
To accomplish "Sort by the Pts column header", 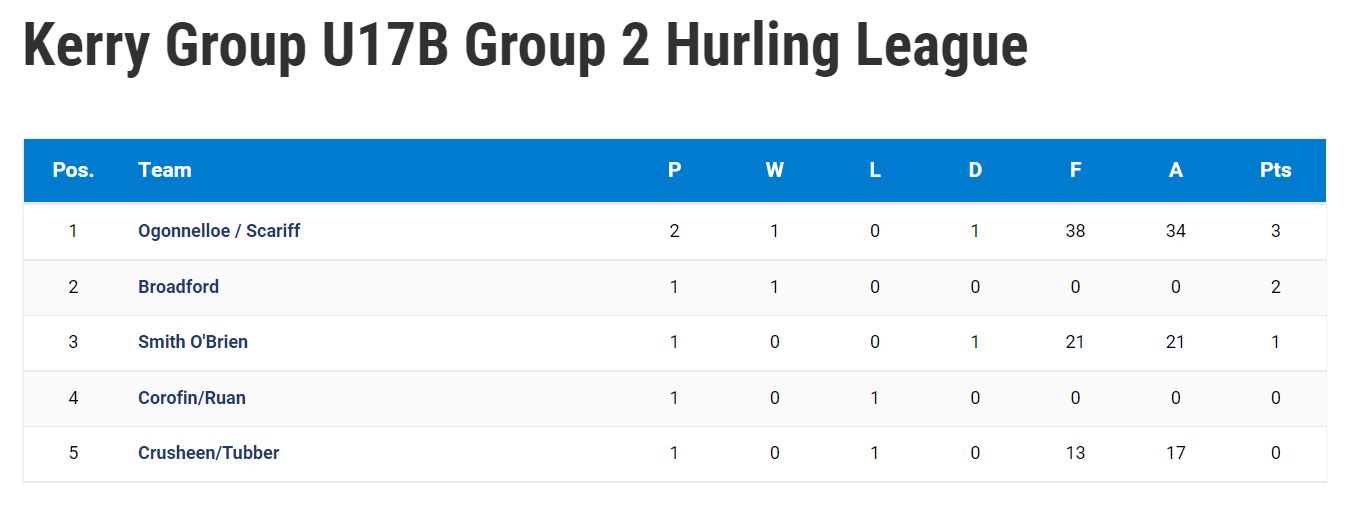I will point(1276,170).
